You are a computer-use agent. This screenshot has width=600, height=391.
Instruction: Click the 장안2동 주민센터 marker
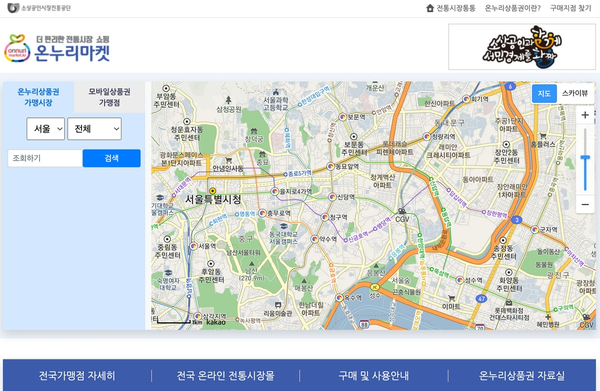click(506, 144)
